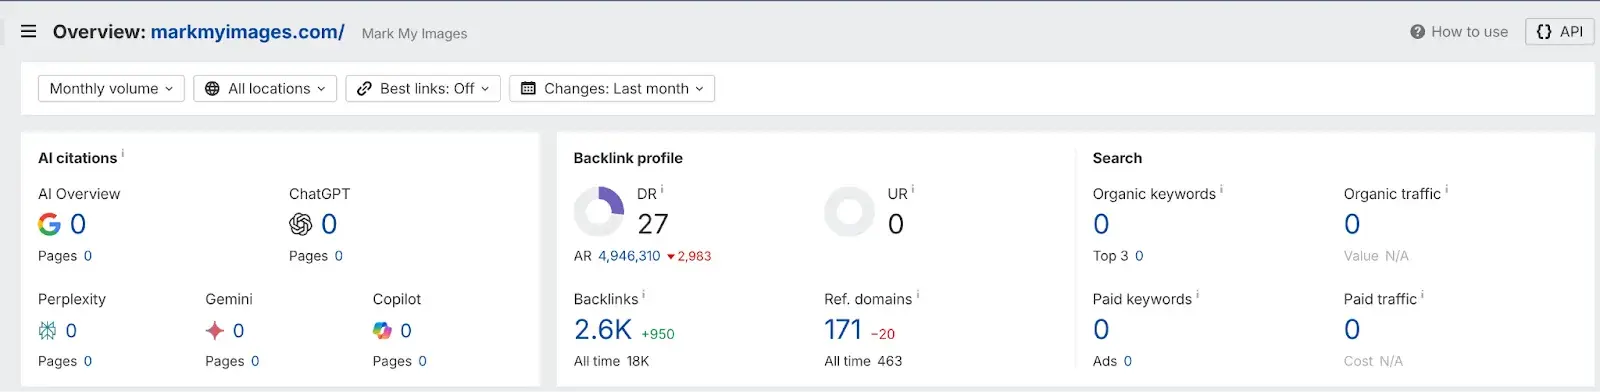The width and height of the screenshot is (1600, 392).
Task: Open the Monthly volume dropdown
Action: tap(111, 88)
